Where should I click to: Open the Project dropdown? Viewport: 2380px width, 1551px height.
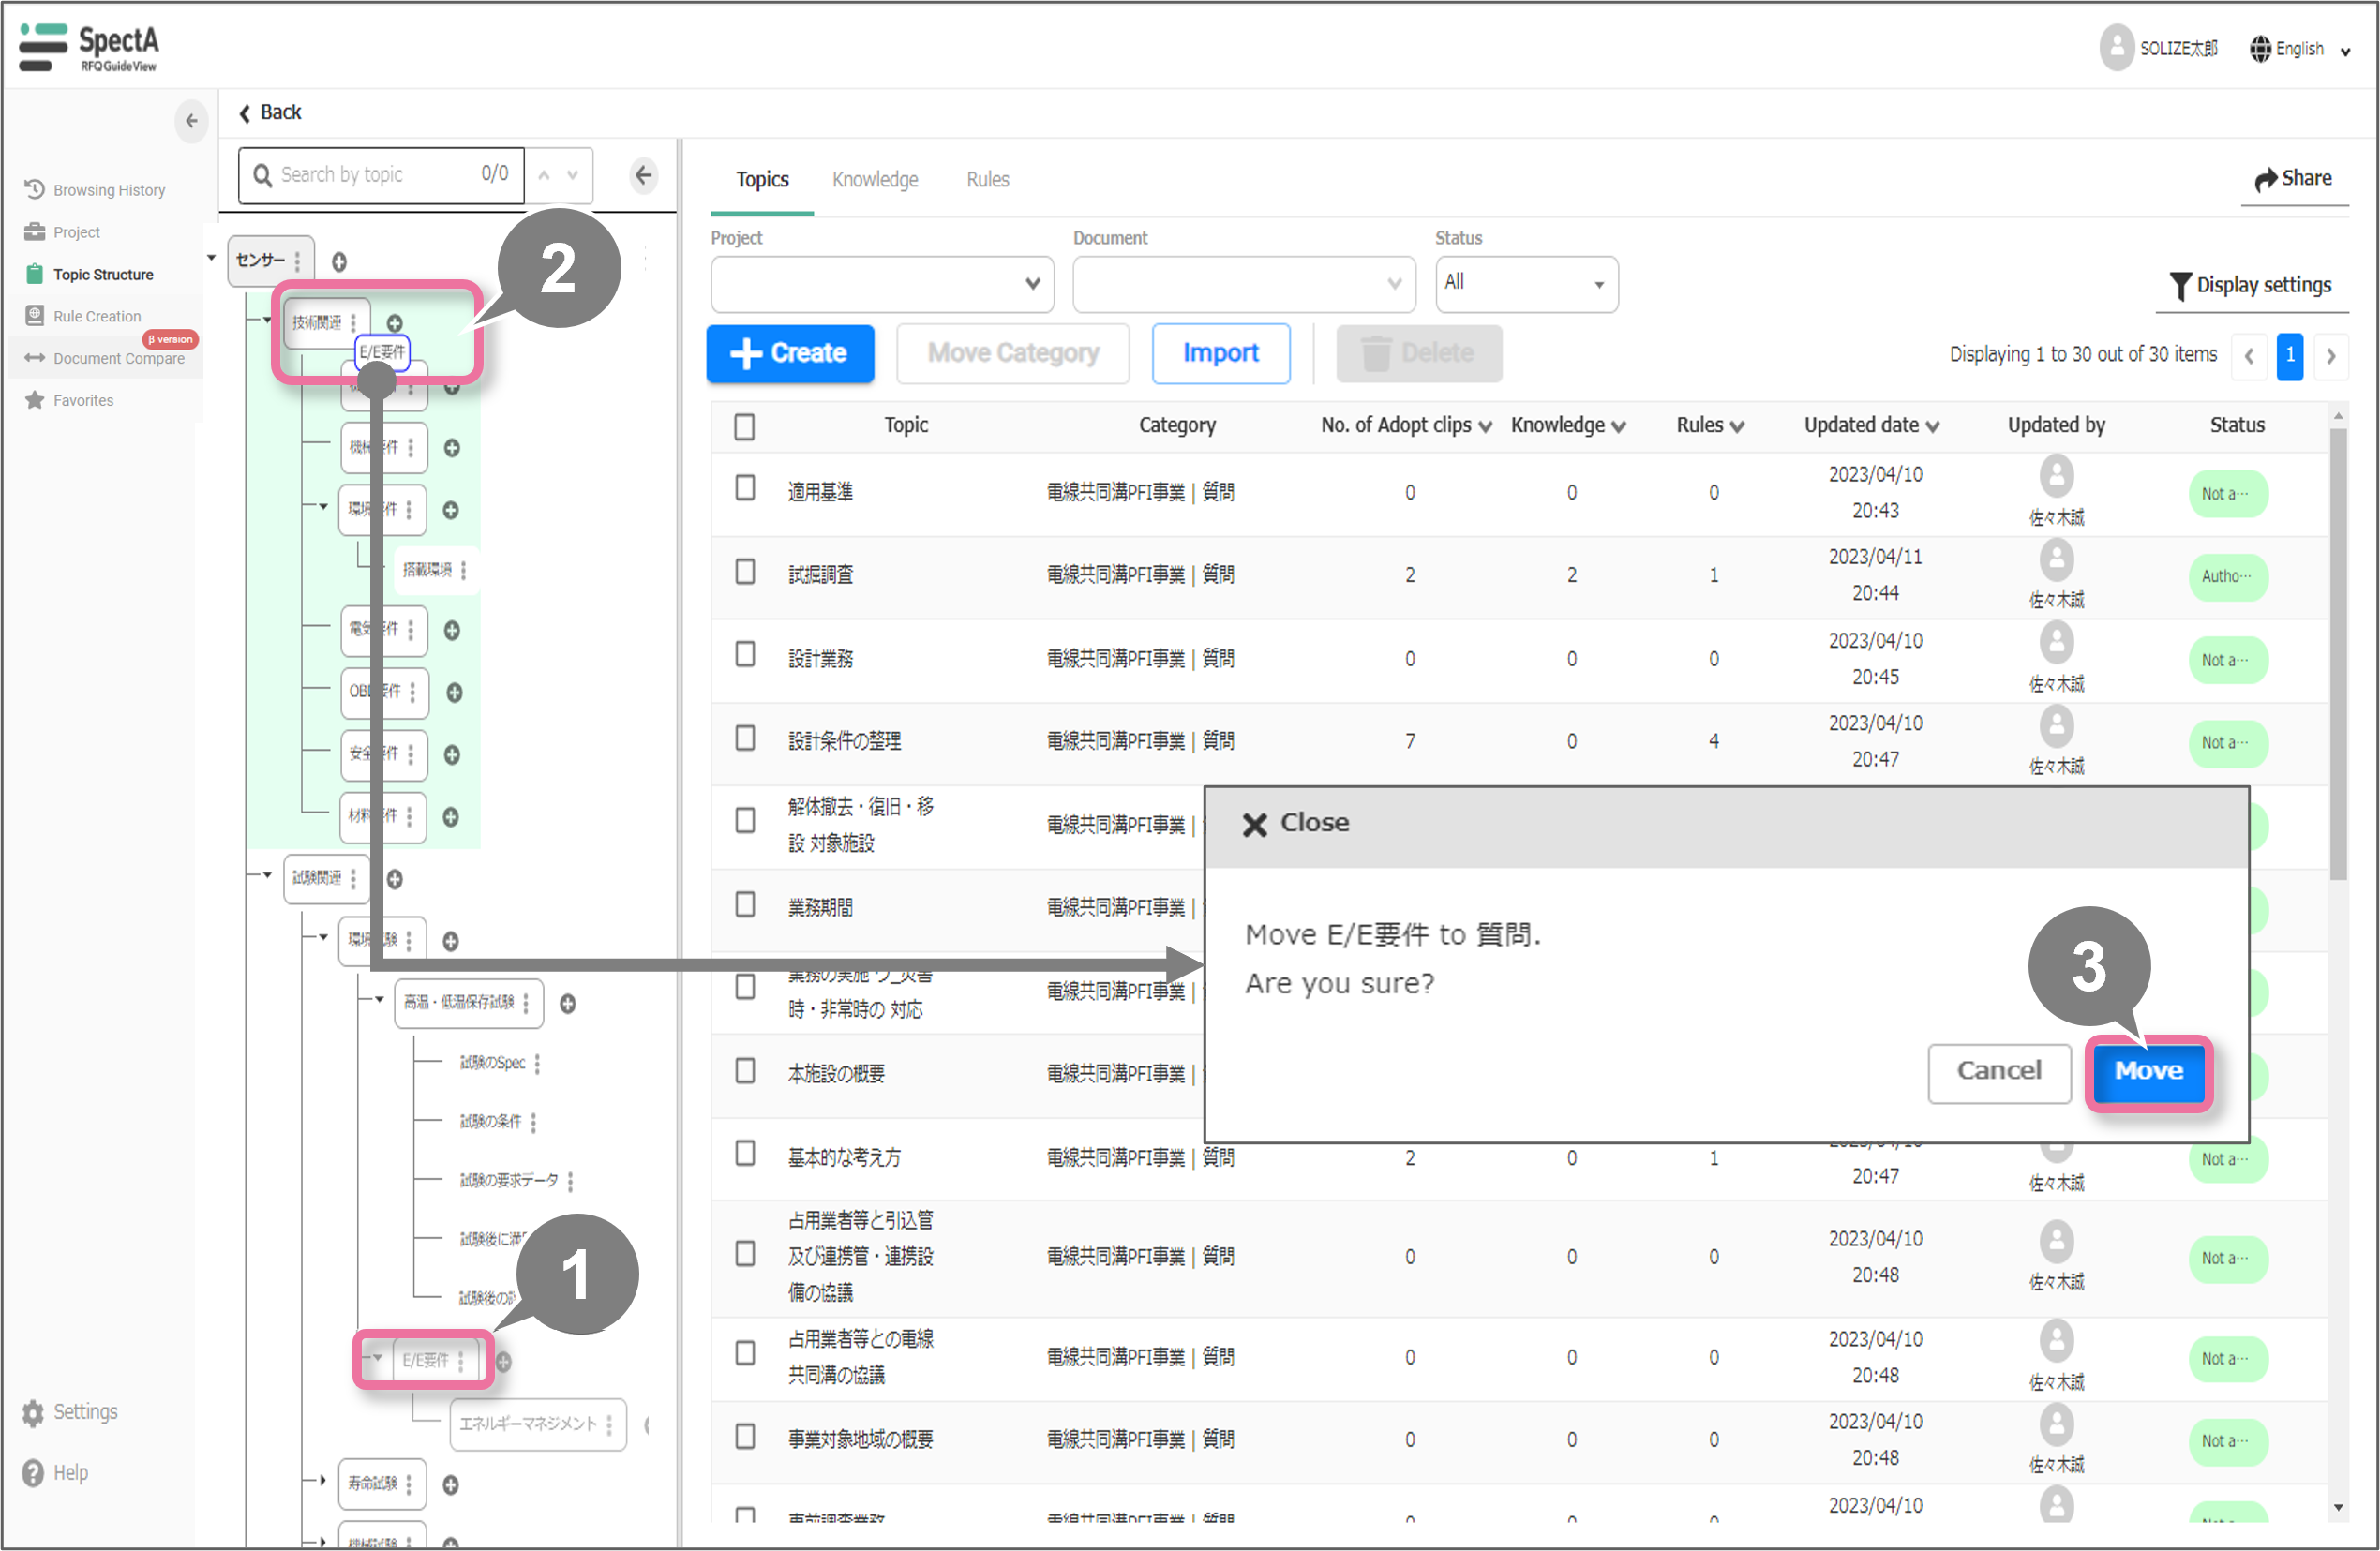[881, 284]
